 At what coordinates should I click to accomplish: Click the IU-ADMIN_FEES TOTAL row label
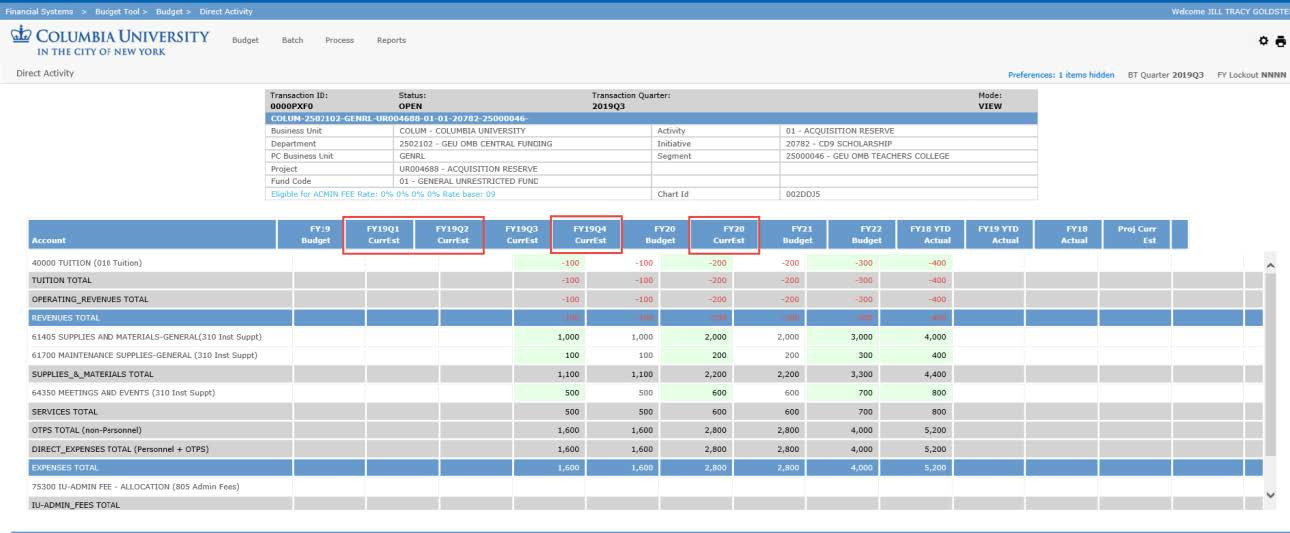[x=76, y=505]
